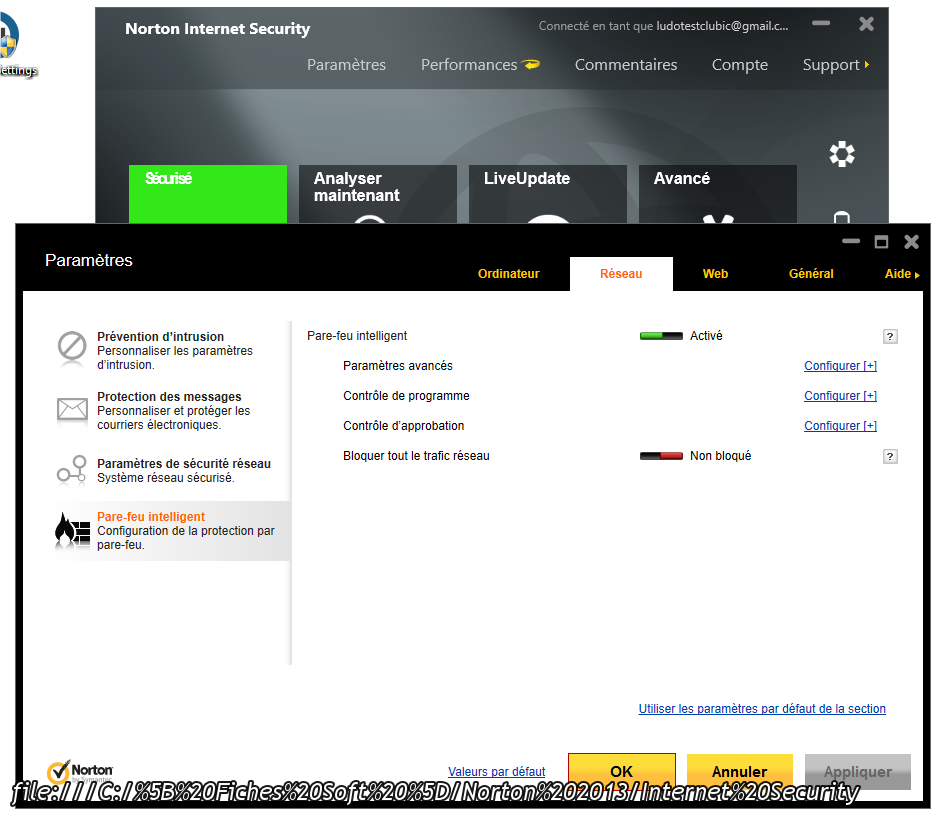Click the Avancé tile
Image resolution: width=942 pixels, height=820 pixels.
coord(718,194)
